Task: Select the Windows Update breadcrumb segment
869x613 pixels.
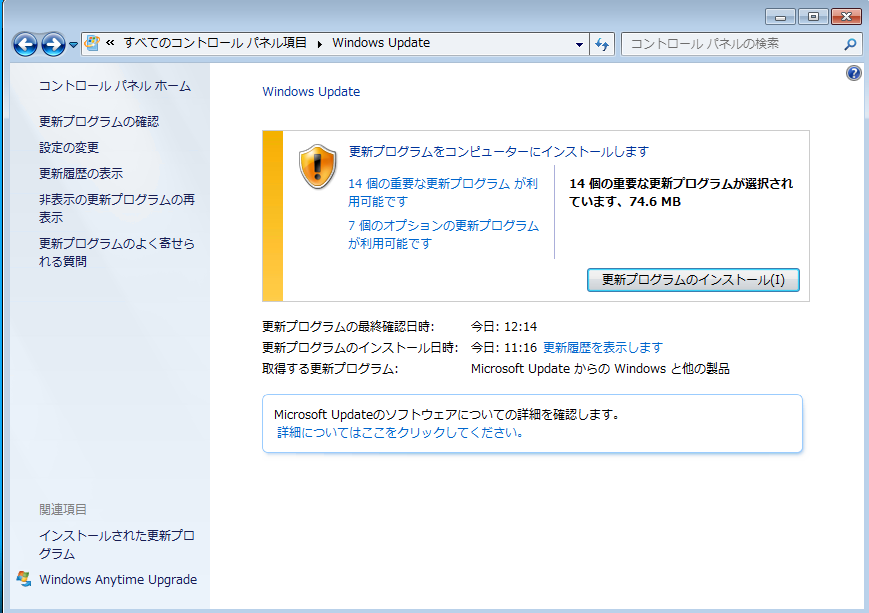Action: 381,43
